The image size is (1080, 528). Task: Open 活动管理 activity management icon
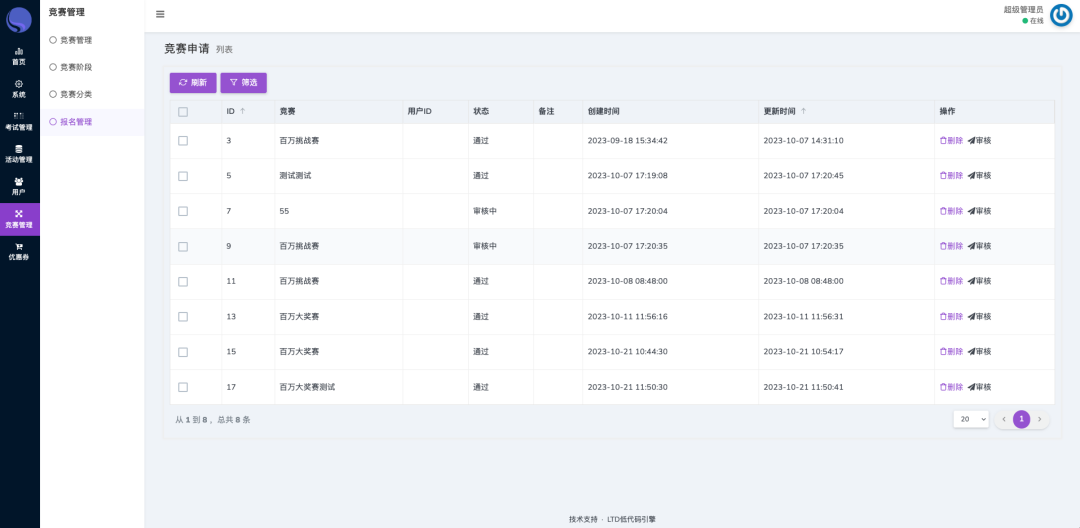point(19,149)
